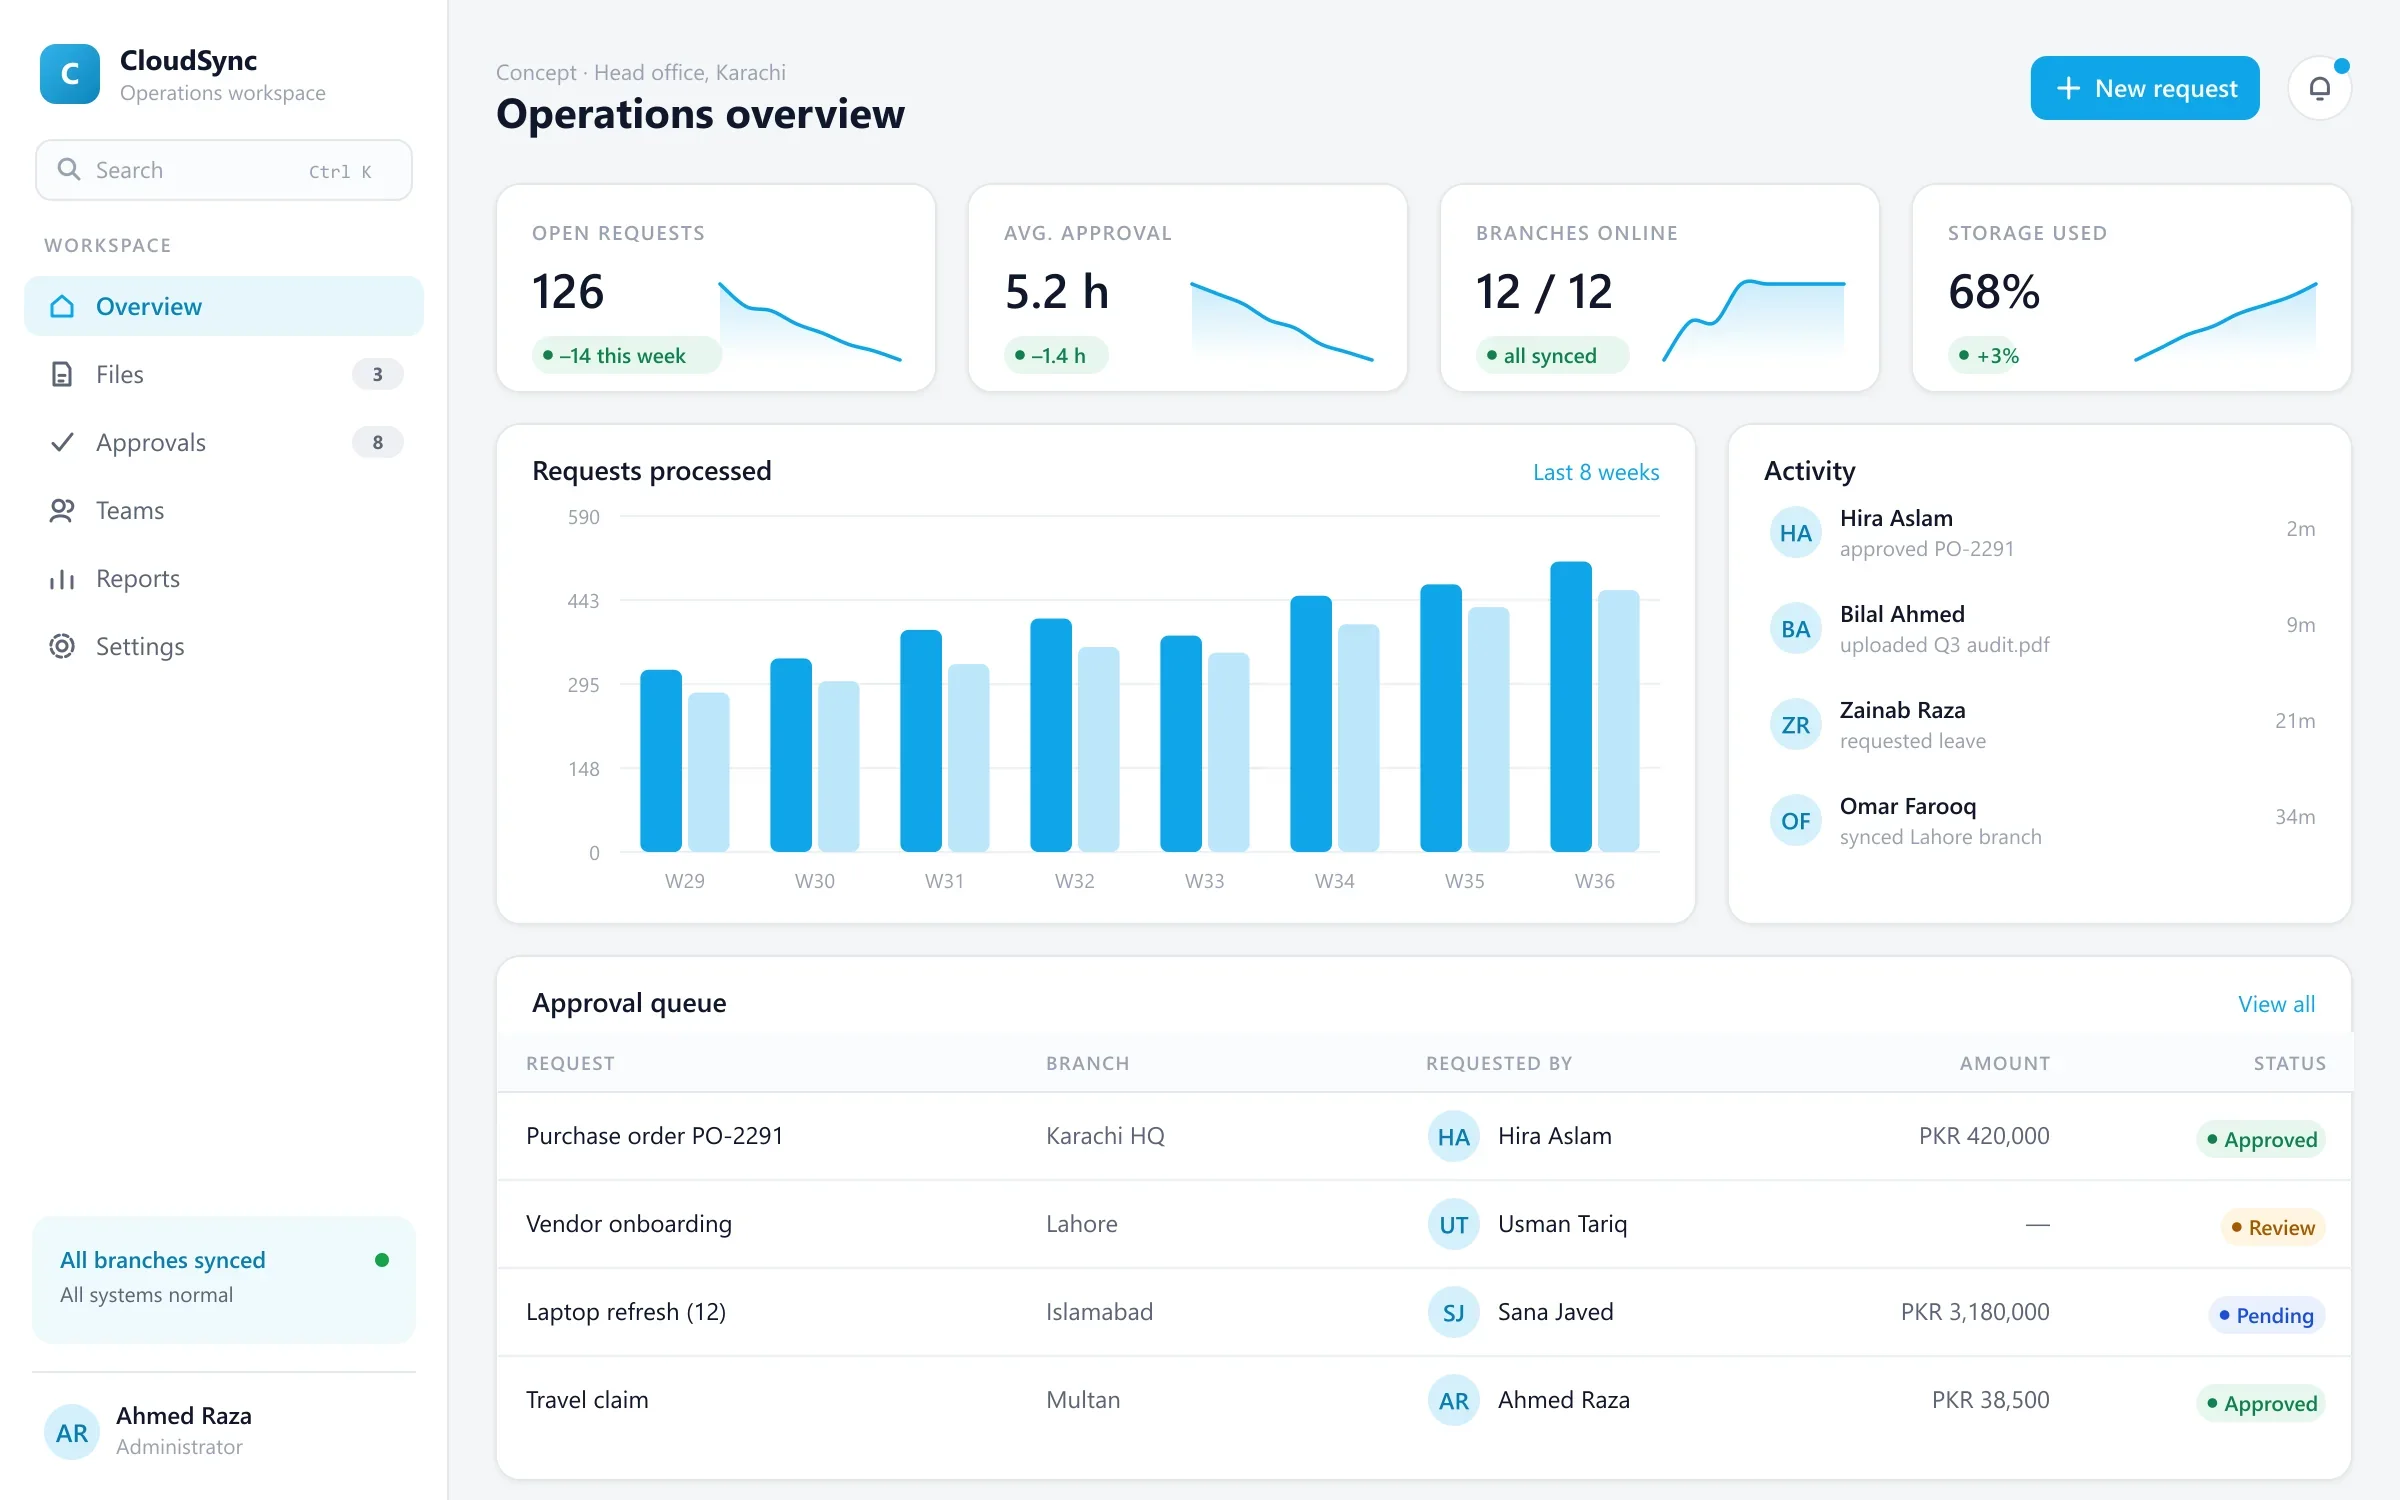Open notifications bell icon

tap(2319, 88)
